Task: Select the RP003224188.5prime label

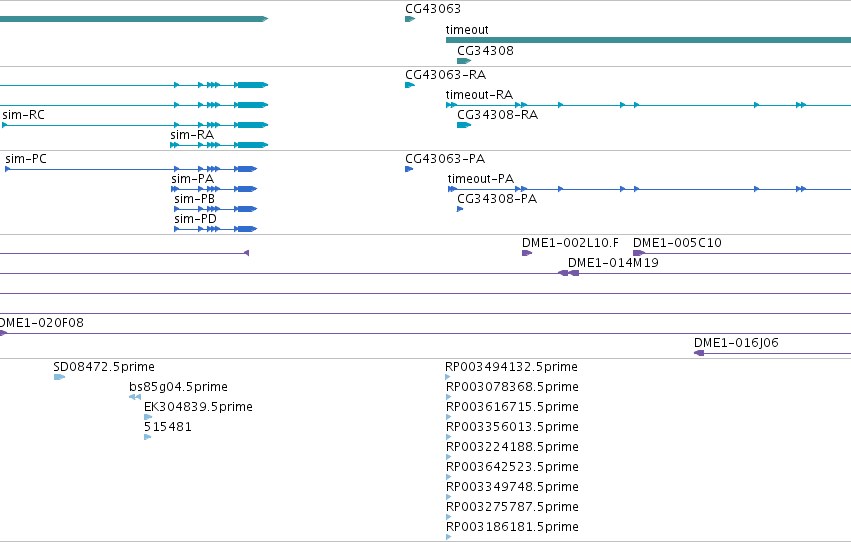Action: pyautogui.click(x=512, y=448)
